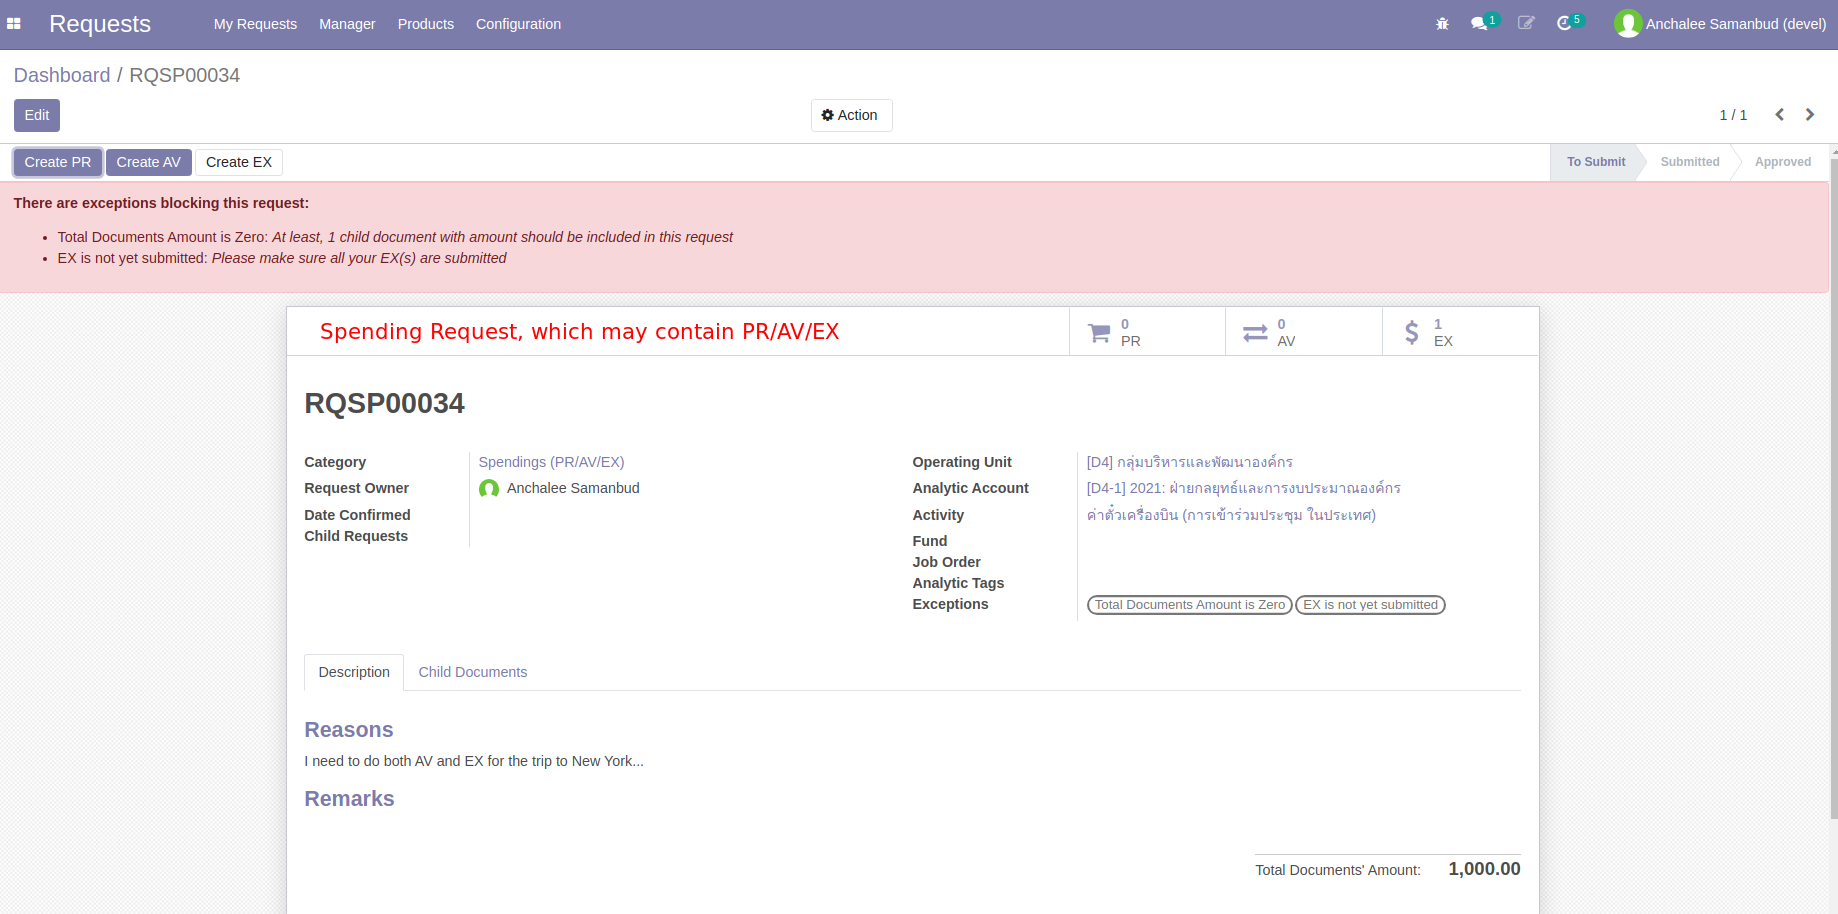
Task: Open the AV transfer arrows stat button
Action: click(1303, 332)
